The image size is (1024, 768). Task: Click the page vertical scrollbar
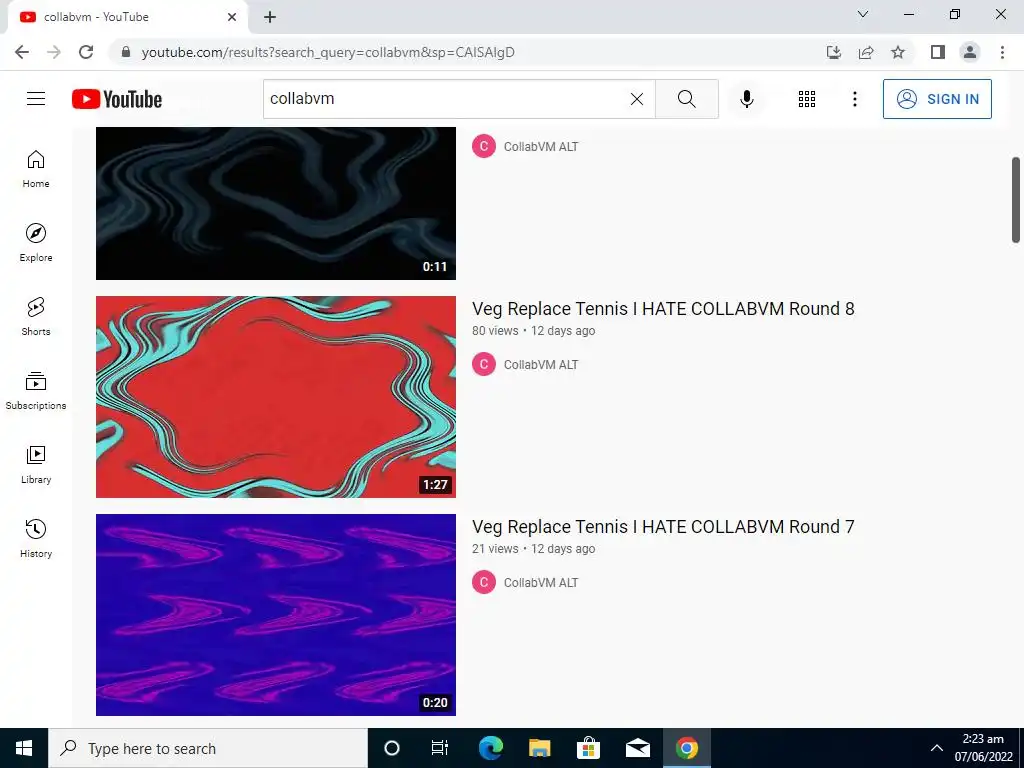point(1016,200)
